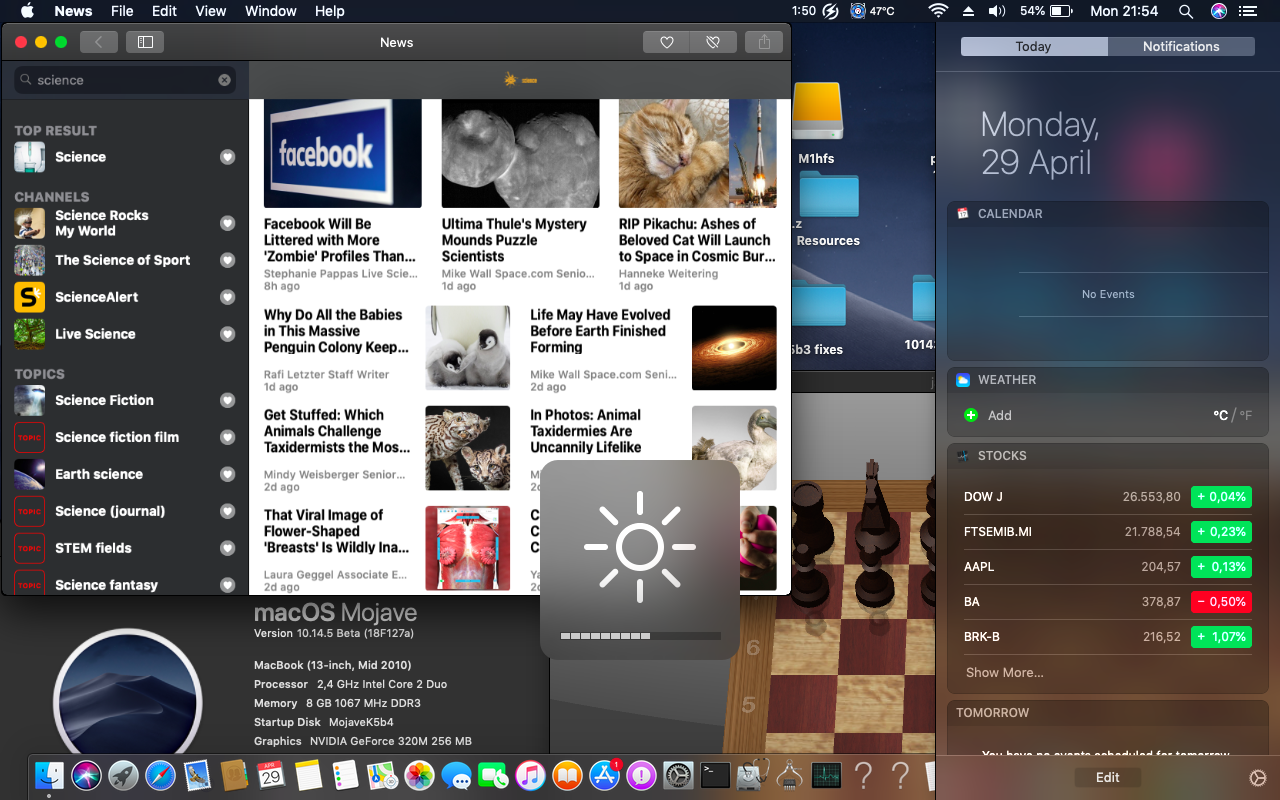The height and width of the screenshot is (800, 1280).
Task: Click the penguin article thumbnail
Action: [468, 347]
